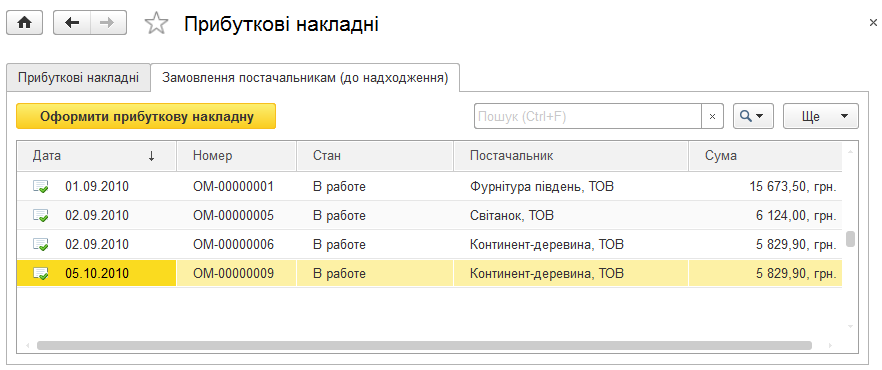882x370 pixels.
Task: Click the document icon of order ОМ-00000005
Action: click(x=40, y=215)
